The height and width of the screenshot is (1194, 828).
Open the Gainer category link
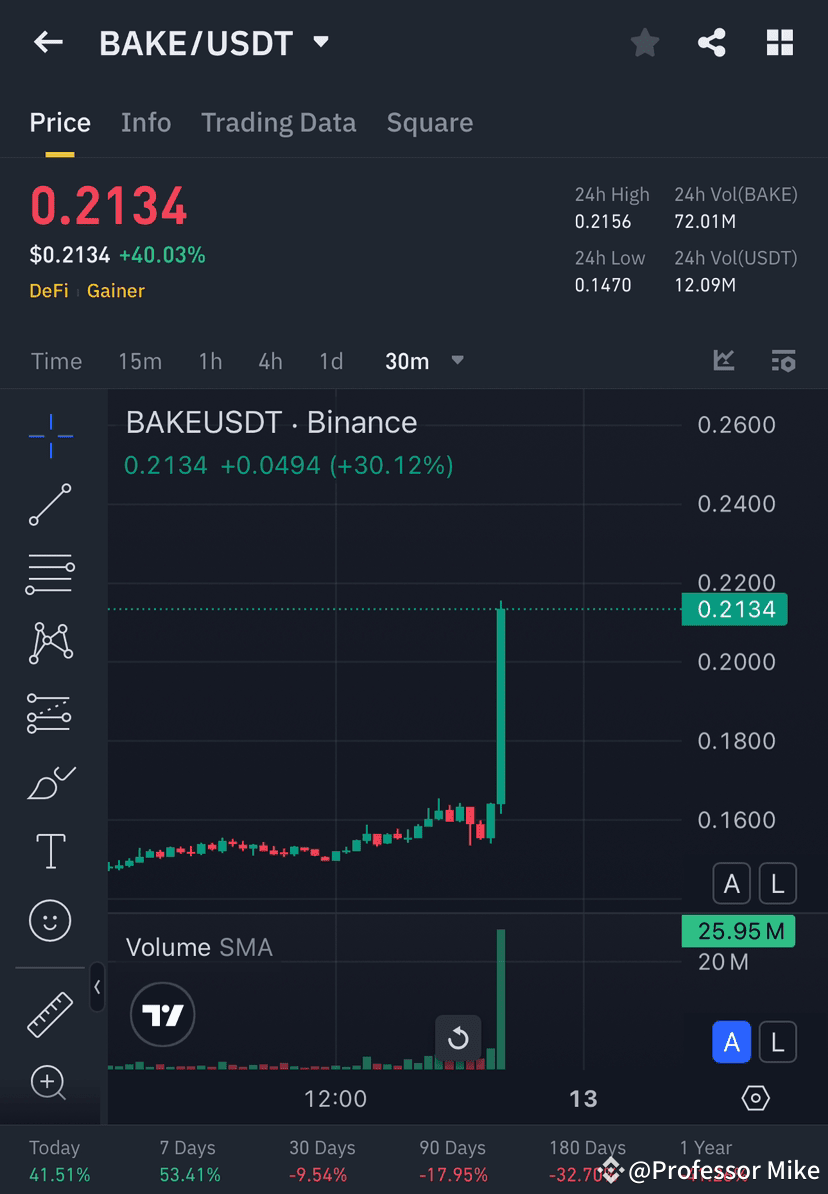(x=115, y=291)
